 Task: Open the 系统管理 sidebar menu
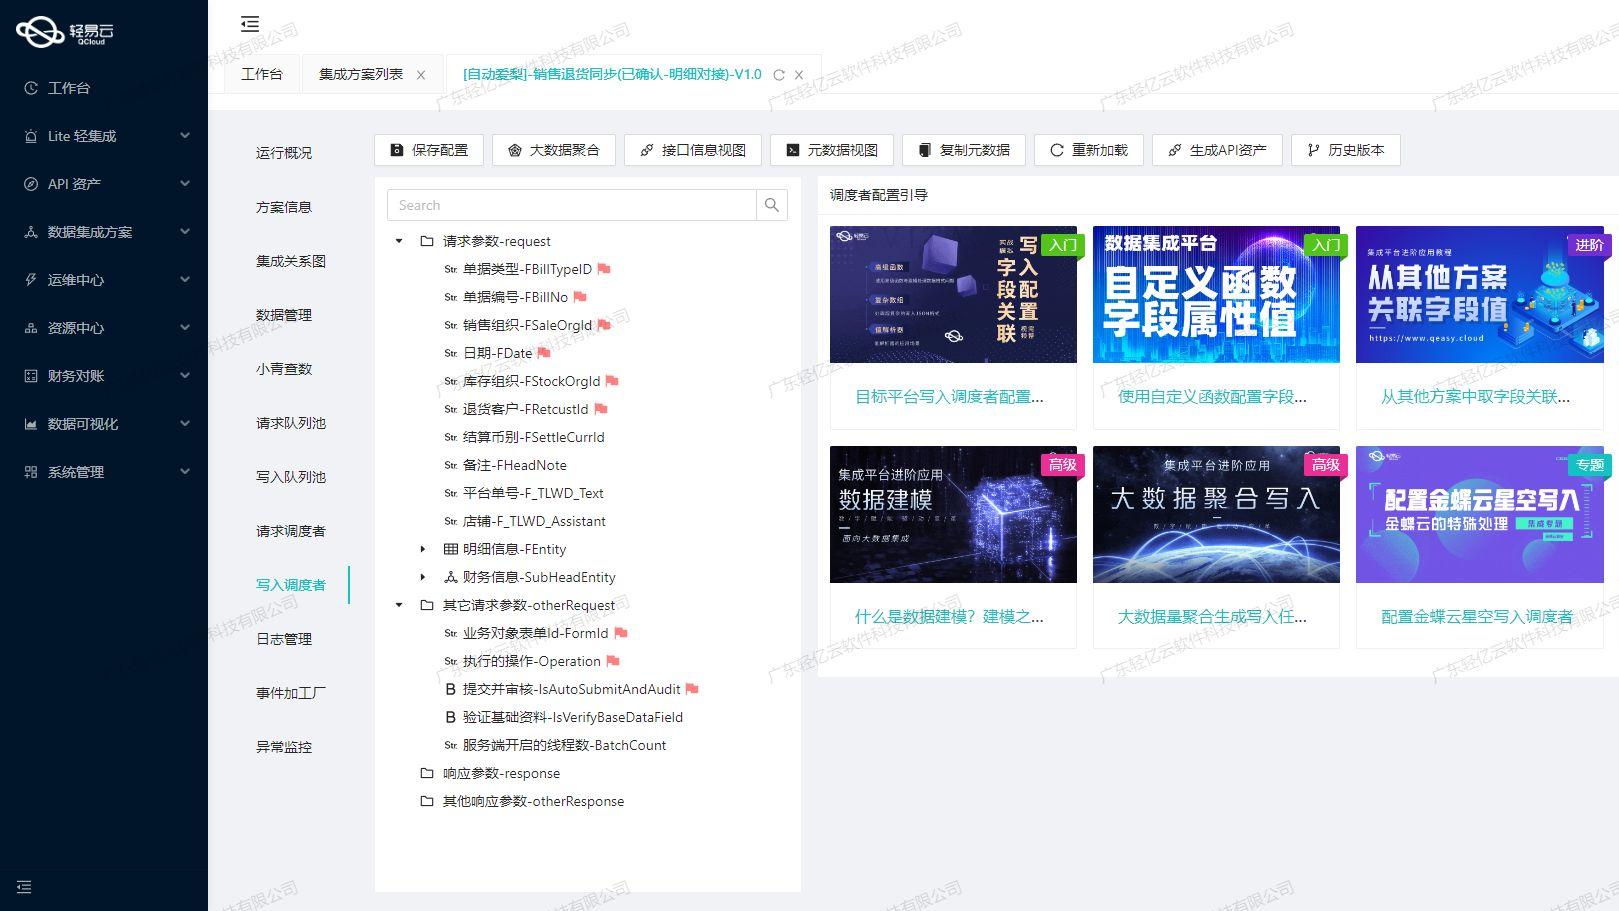point(77,471)
